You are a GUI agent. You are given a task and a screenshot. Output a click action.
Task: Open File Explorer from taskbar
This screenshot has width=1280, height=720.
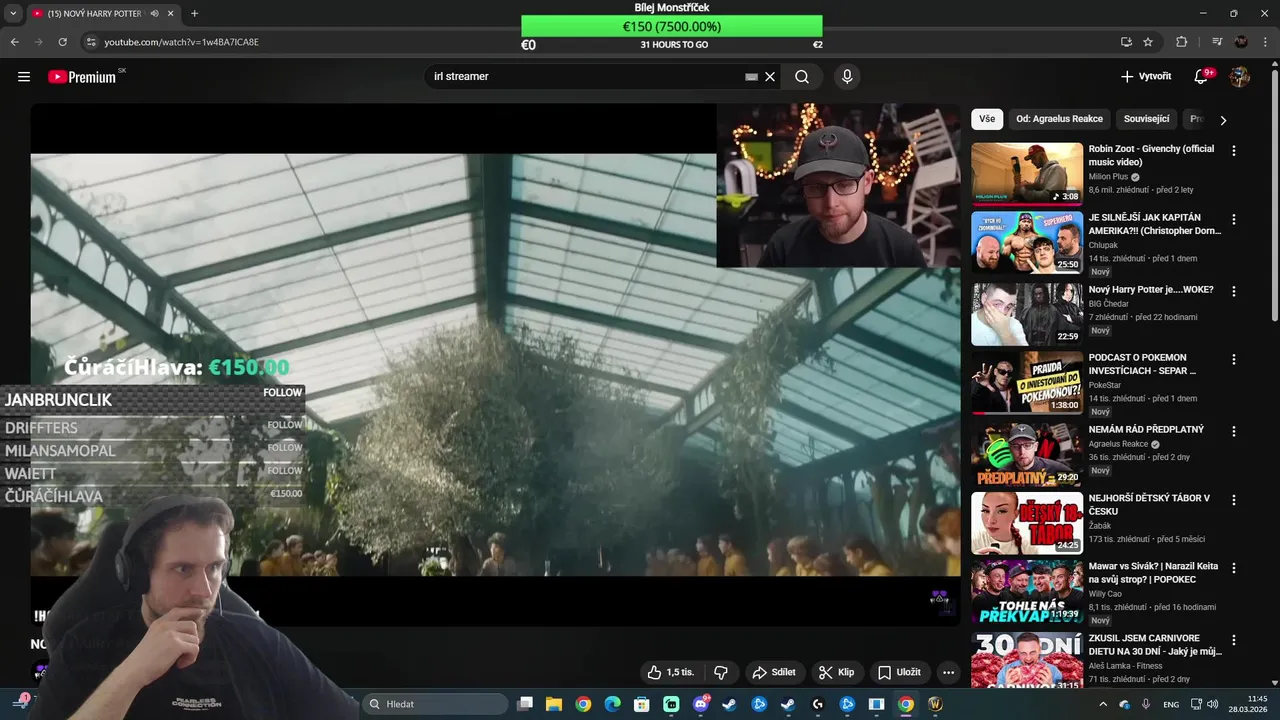point(554,704)
